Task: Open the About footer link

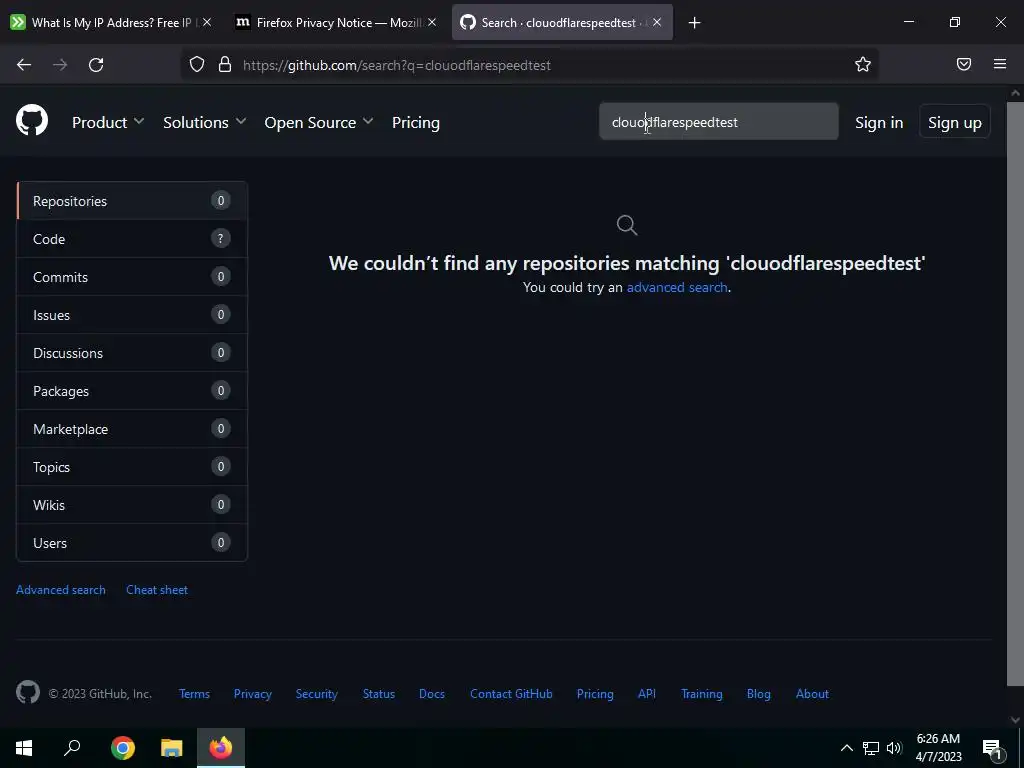Action: (x=812, y=694)
